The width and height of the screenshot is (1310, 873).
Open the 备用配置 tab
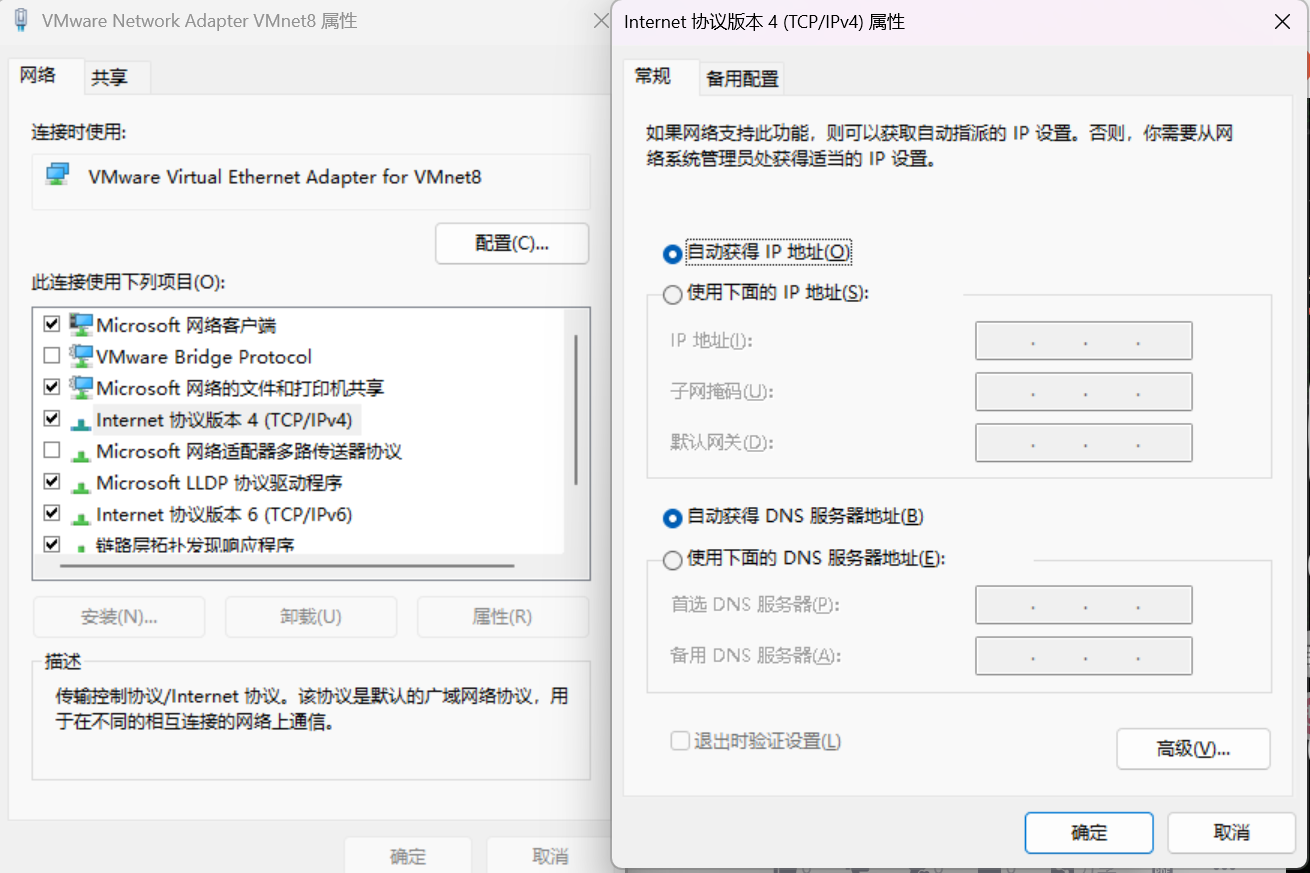pyautogui.click(x=742, y=78)
